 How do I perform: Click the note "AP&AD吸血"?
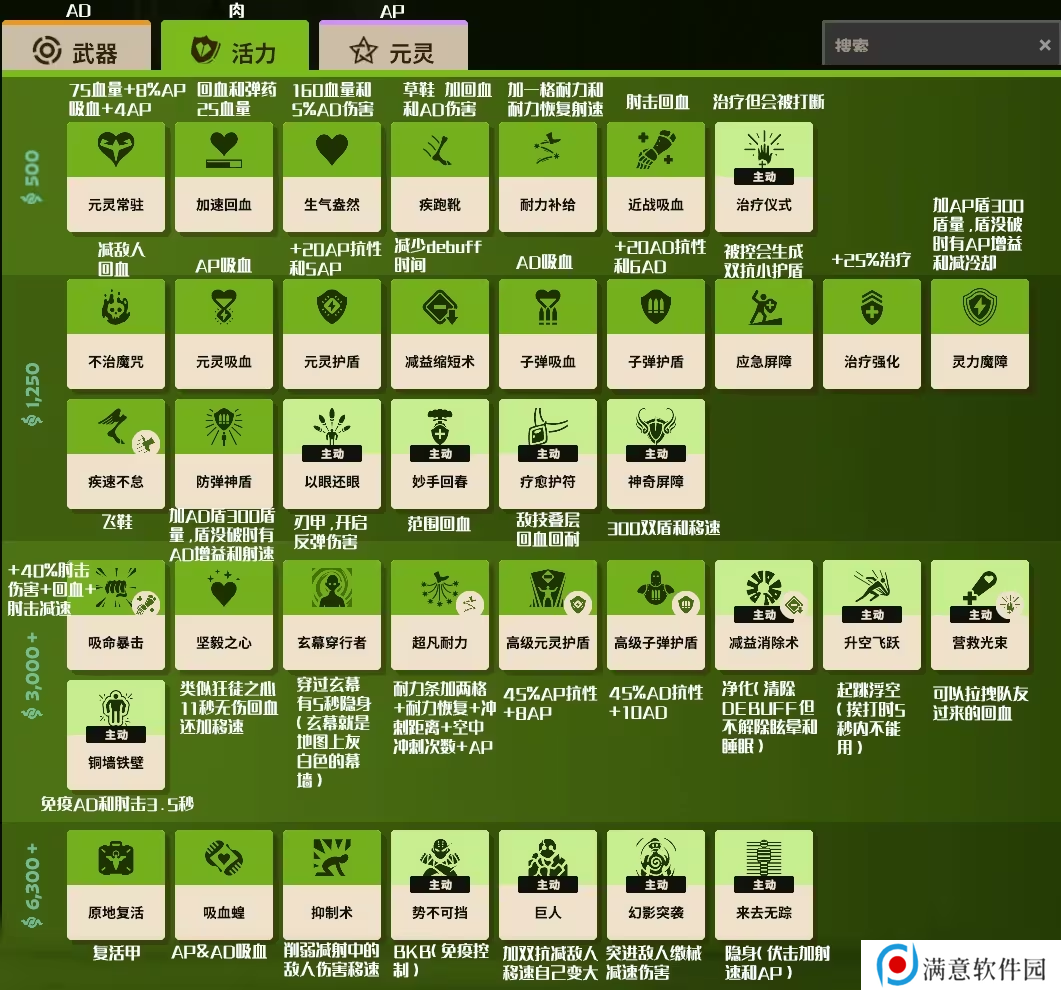pos(219,952)
